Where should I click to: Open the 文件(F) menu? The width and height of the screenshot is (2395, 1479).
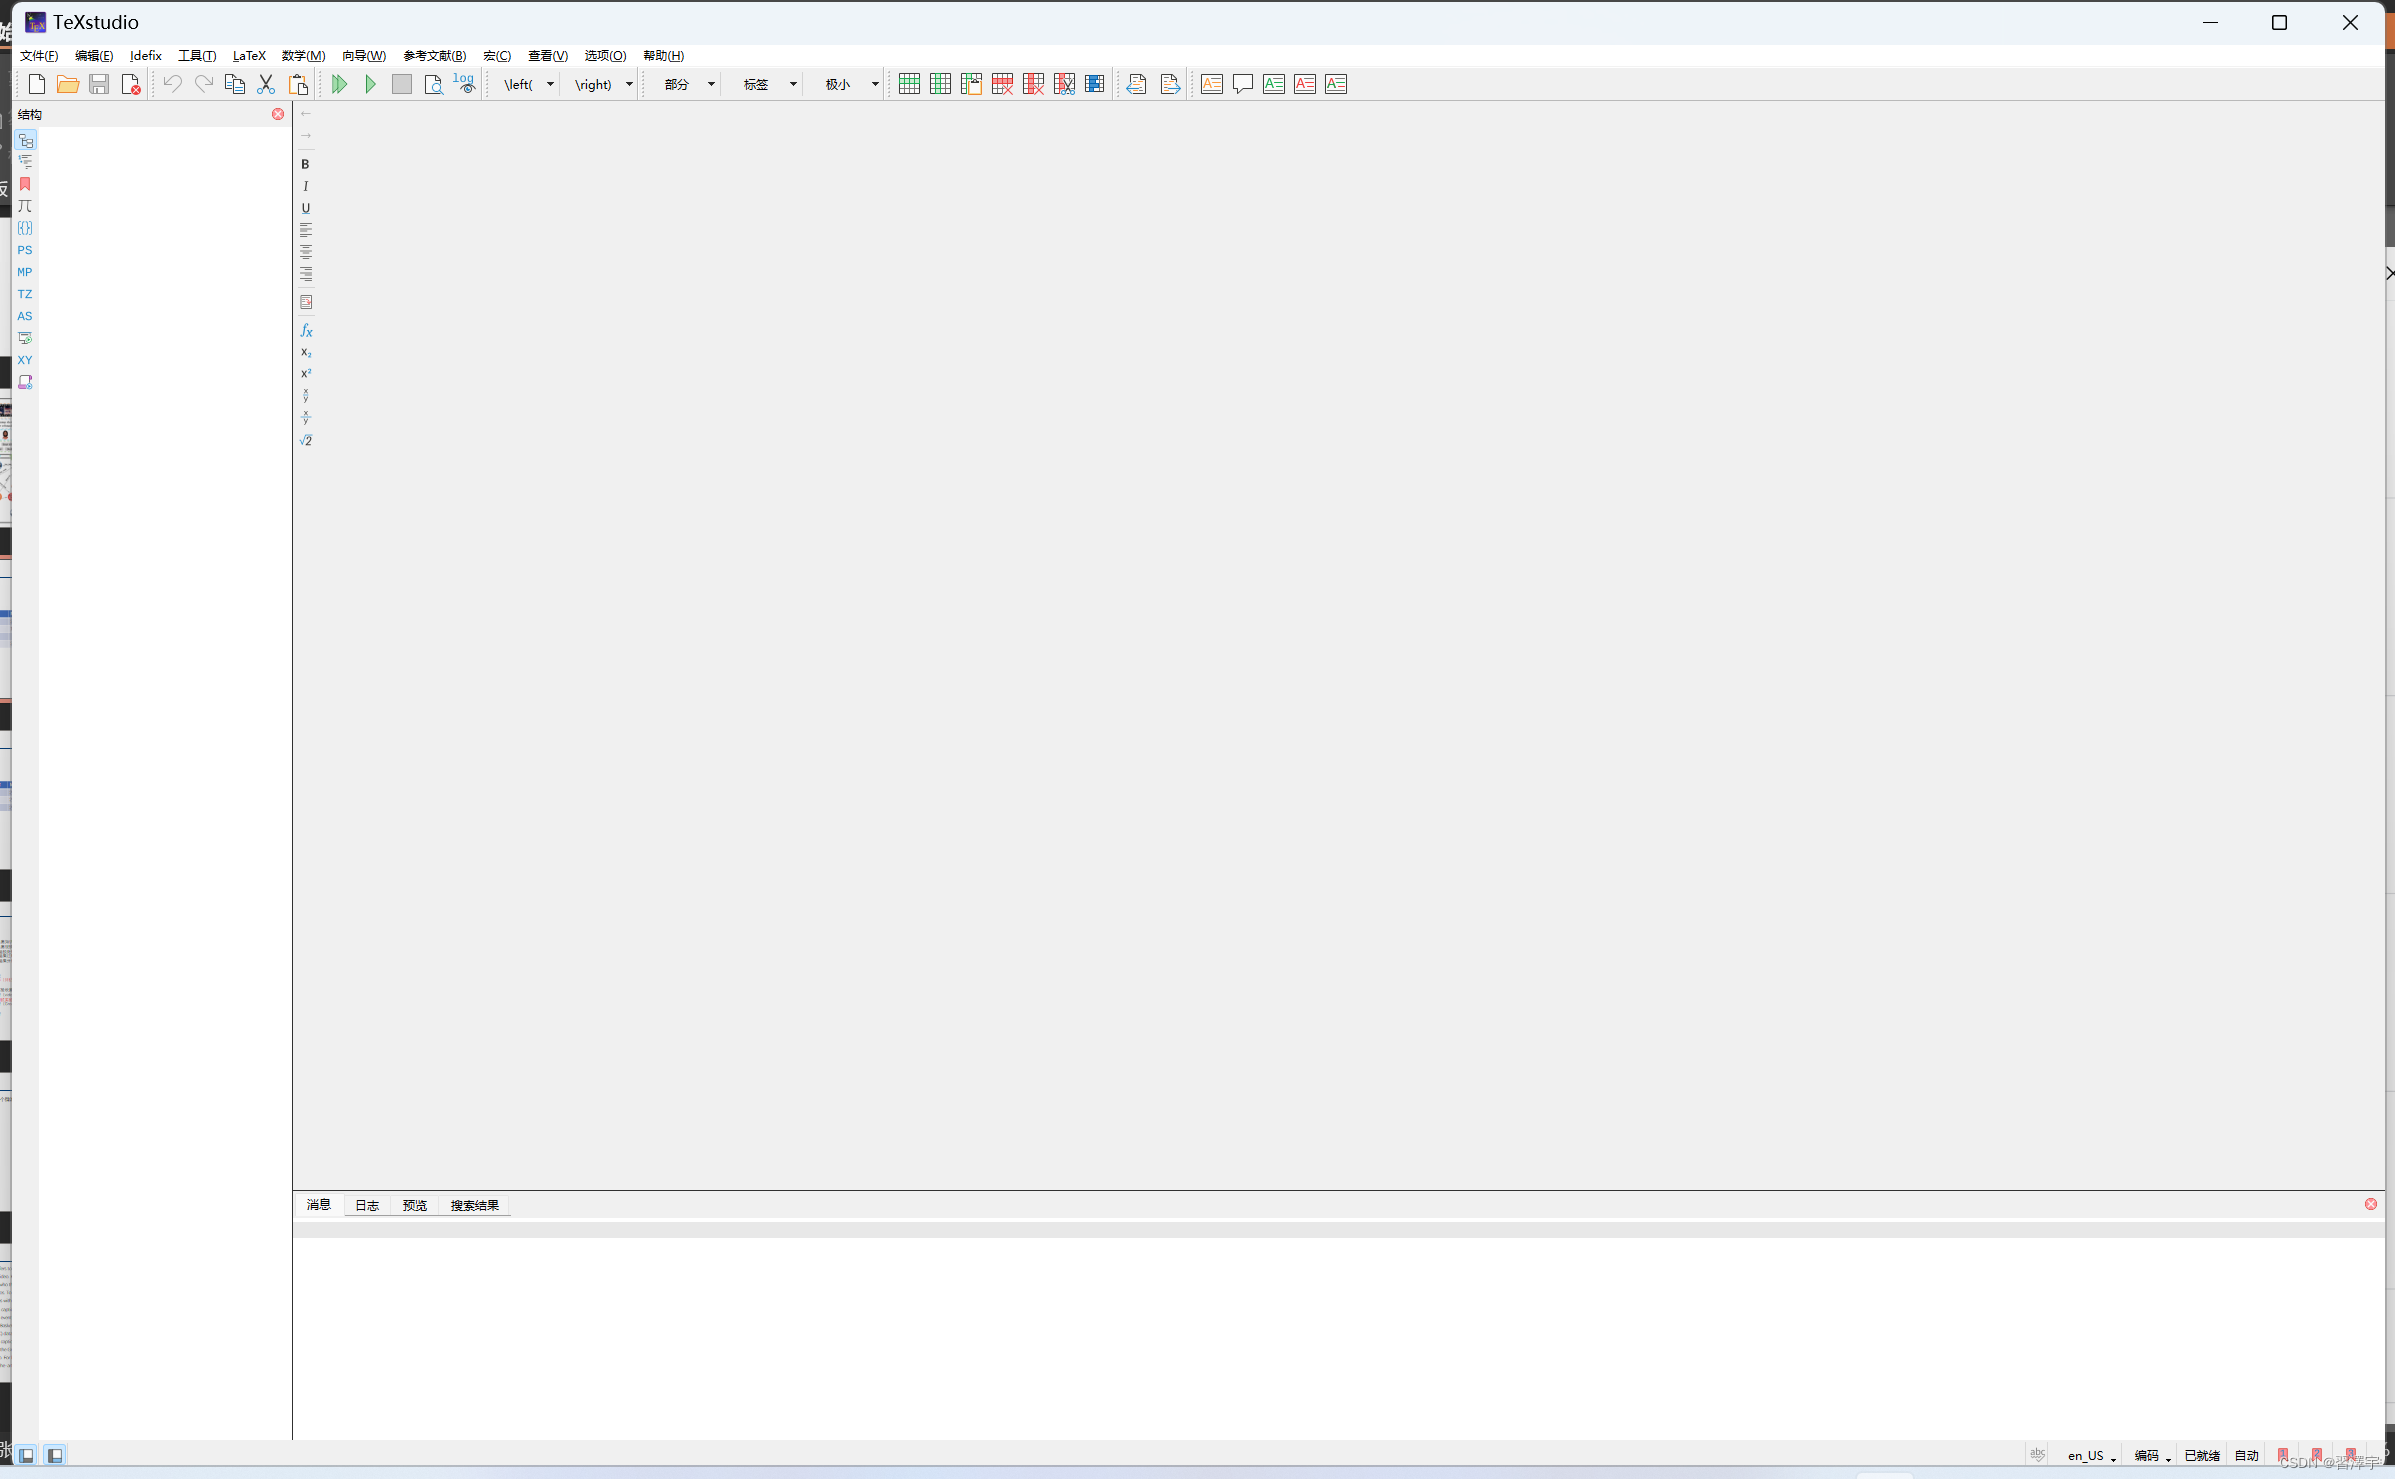click(x=39, y=56)
